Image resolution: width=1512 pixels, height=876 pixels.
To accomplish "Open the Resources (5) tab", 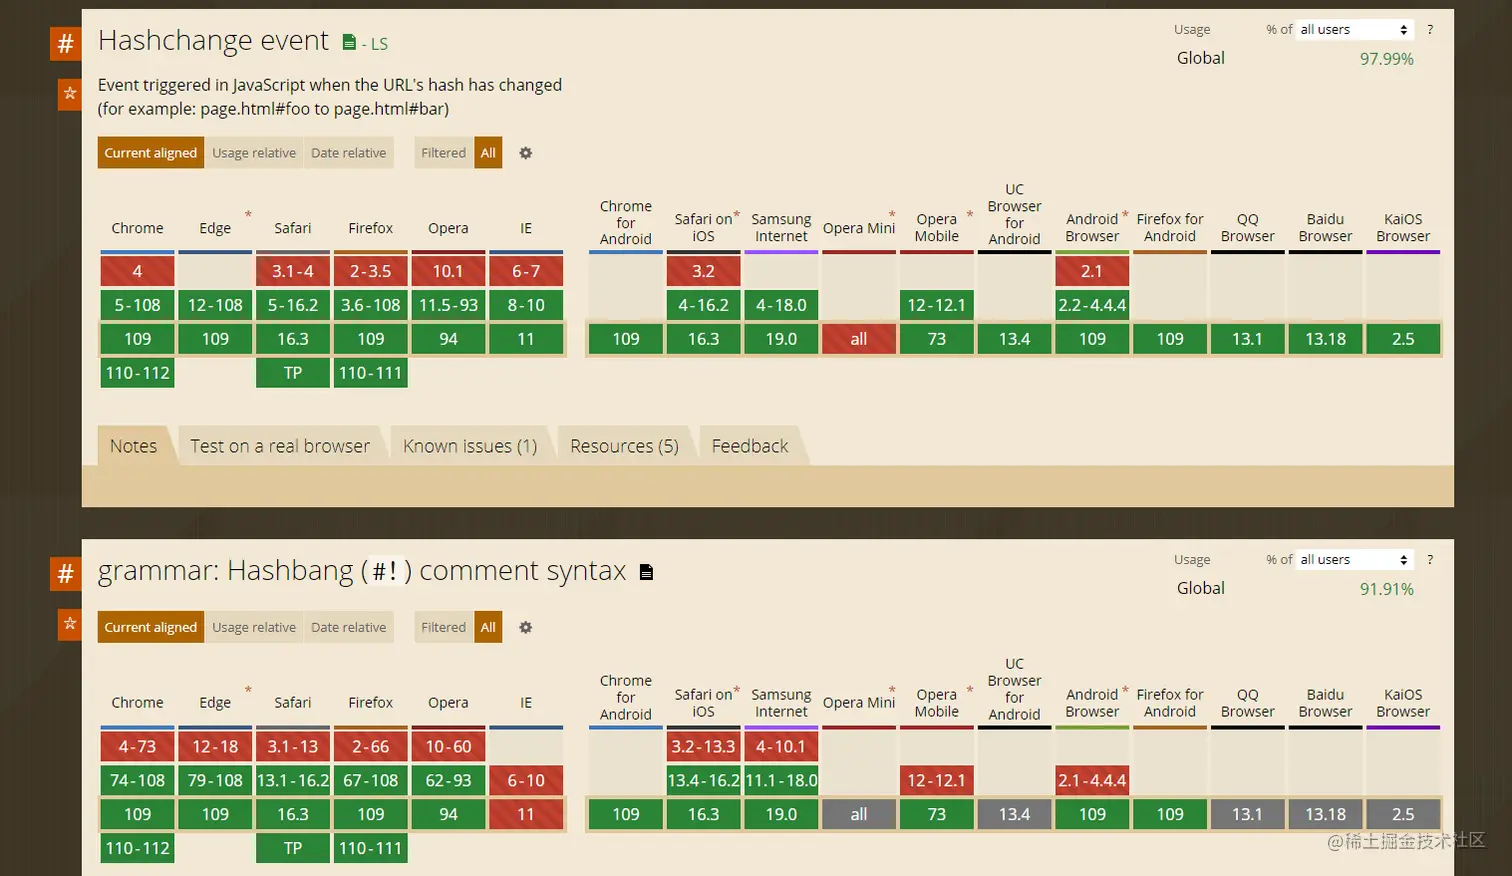I will [624, 446].
